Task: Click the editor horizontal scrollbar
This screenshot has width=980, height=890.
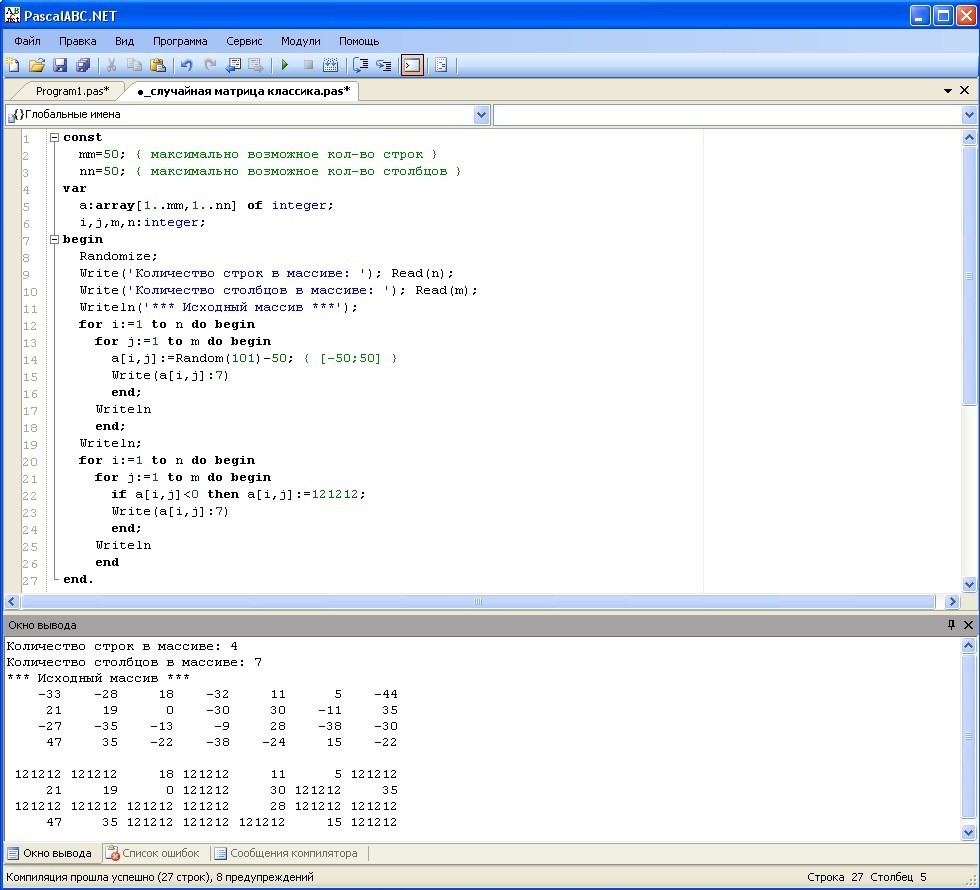Action: tap(478, 602)
